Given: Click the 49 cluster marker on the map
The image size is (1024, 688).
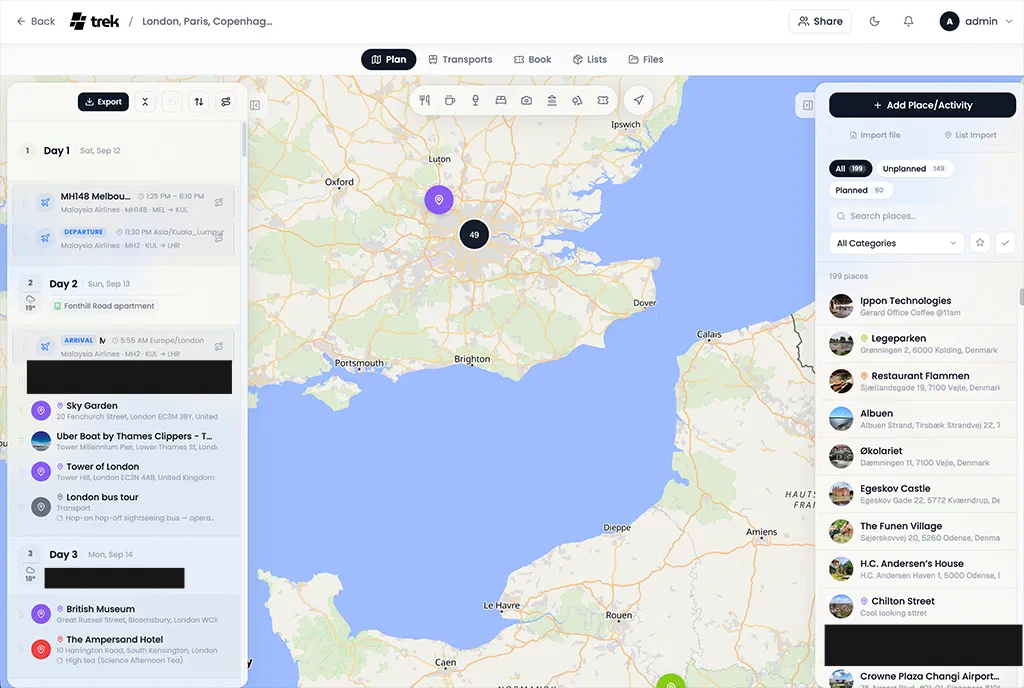Looking at the screenshot, I should [474, 234].
